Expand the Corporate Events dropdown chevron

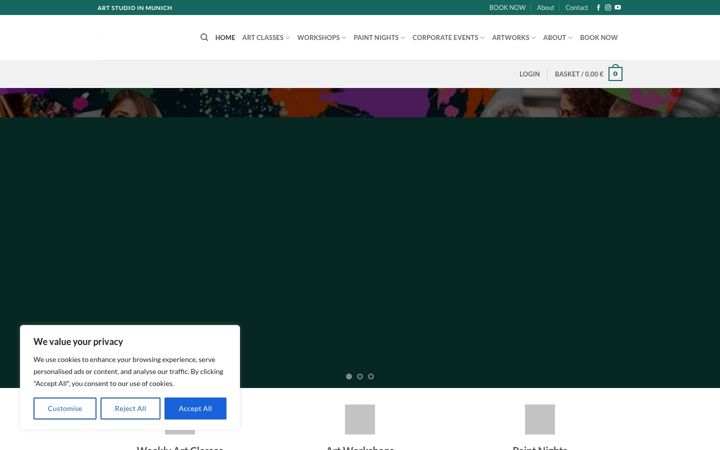pyautogui.click(x=482, y=38)
